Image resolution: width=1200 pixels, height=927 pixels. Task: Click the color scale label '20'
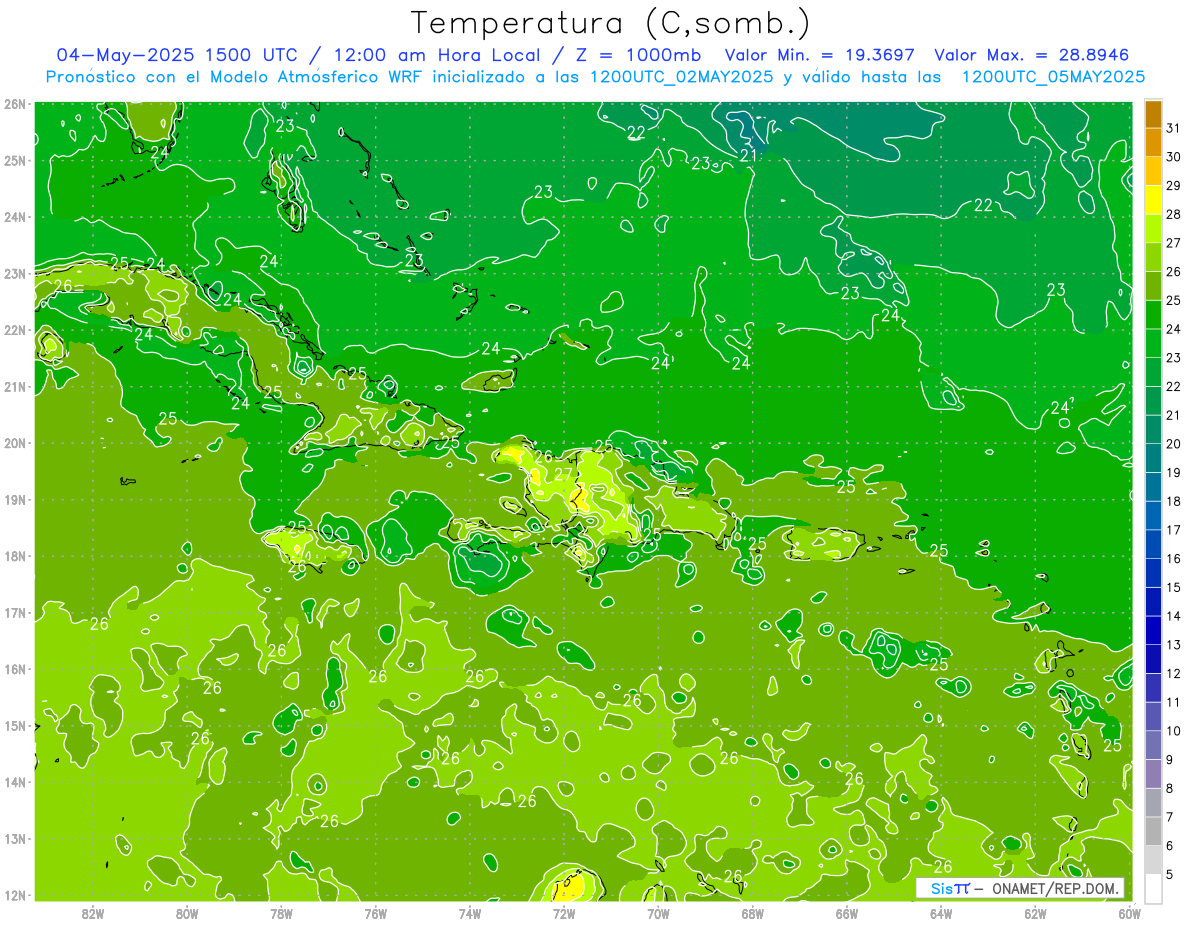coord(1173,444)
